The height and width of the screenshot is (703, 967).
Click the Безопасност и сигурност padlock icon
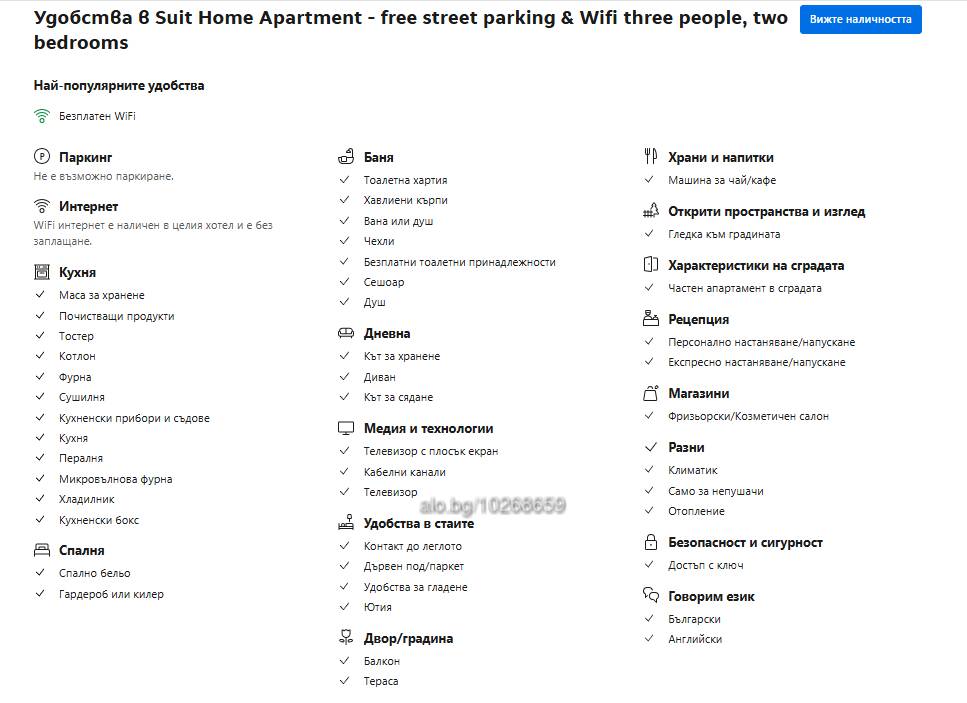tap(651, 542)
